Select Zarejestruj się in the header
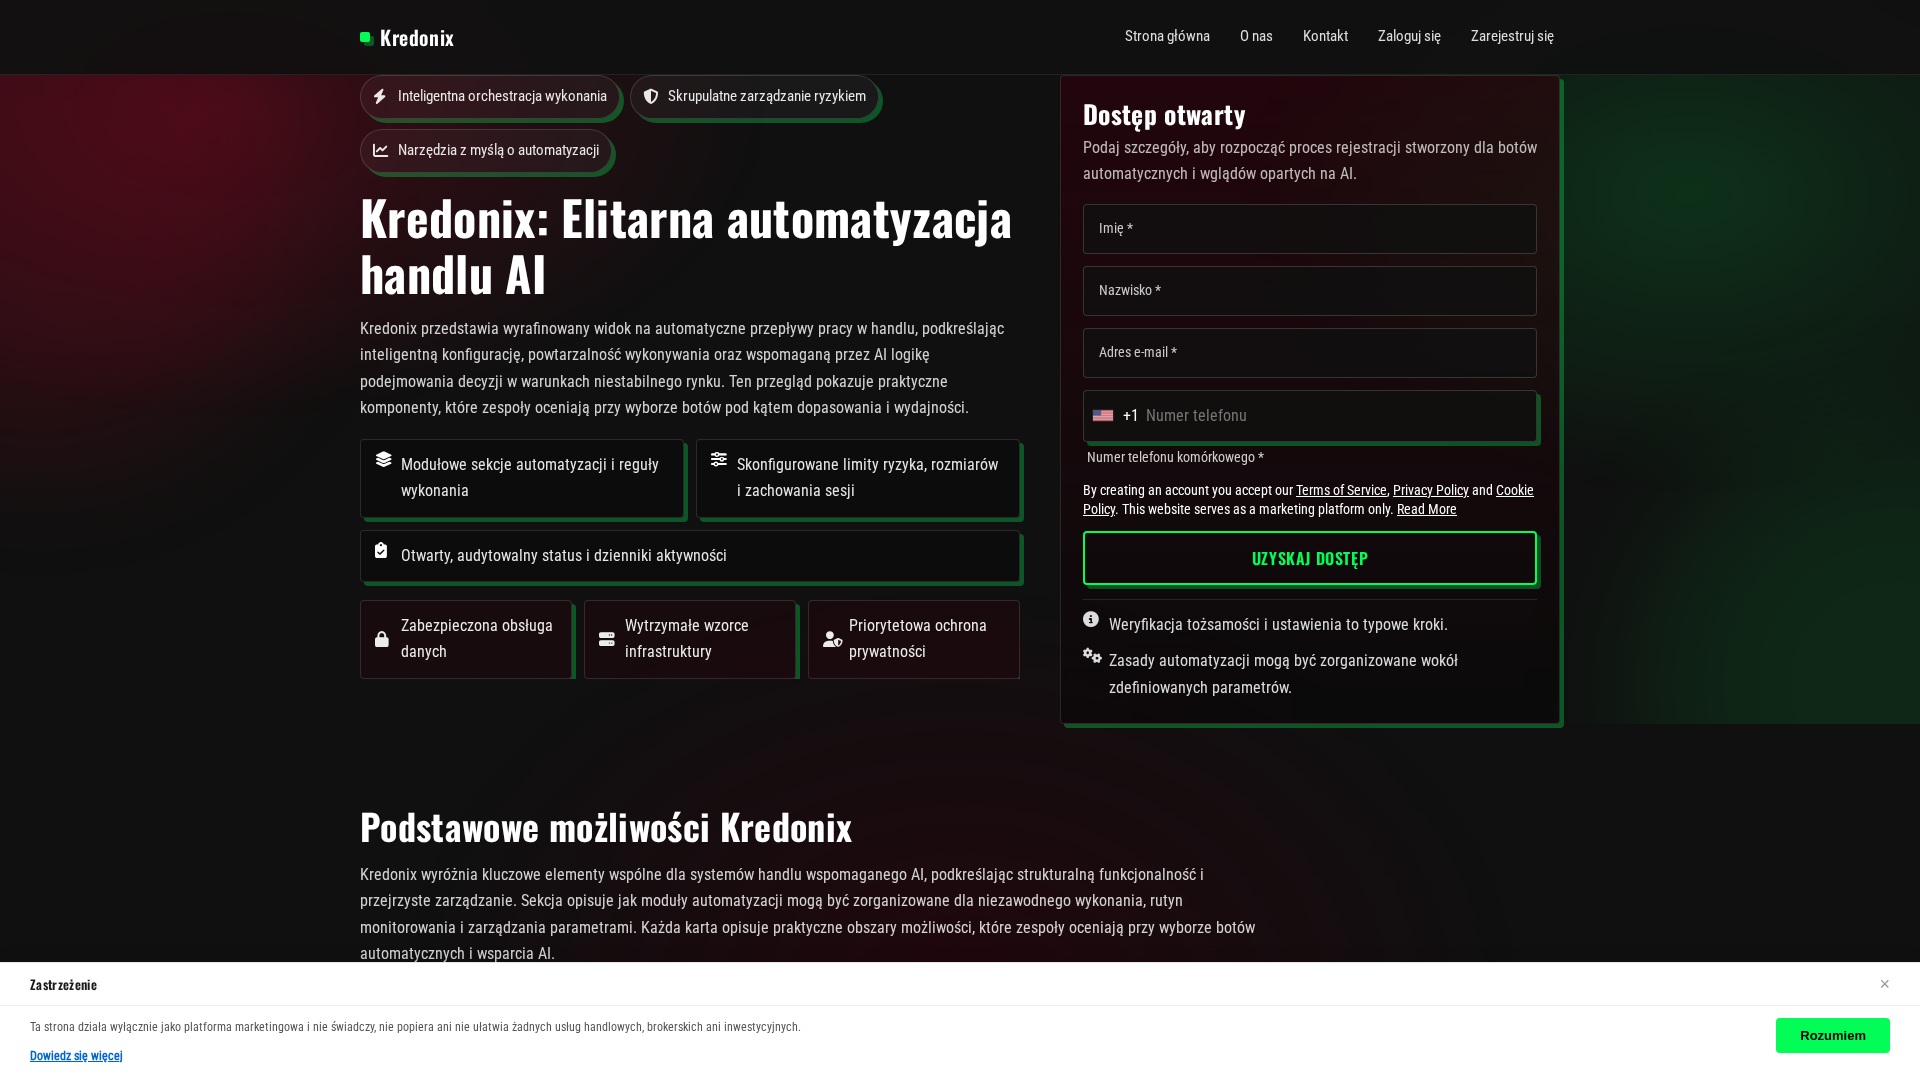 coord(1512,36)
